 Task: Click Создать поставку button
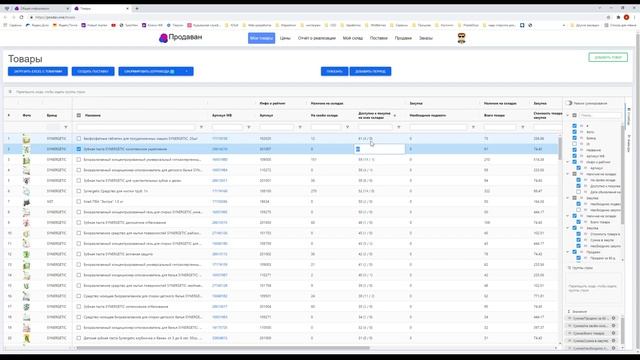[x=93, y=71]
